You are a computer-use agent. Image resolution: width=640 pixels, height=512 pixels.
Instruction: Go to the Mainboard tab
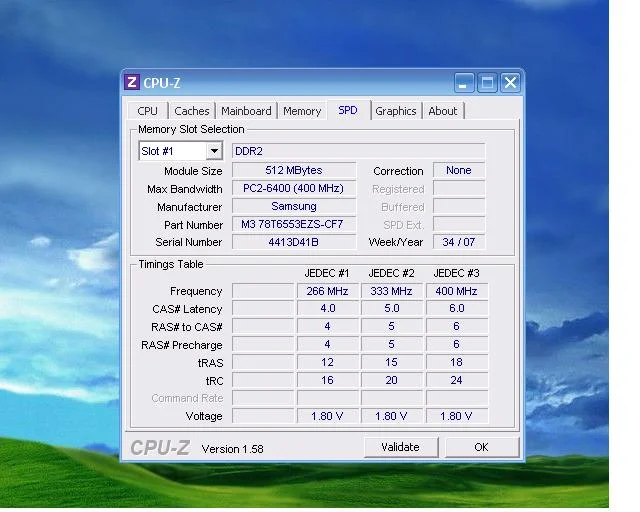tap(246, 111)
